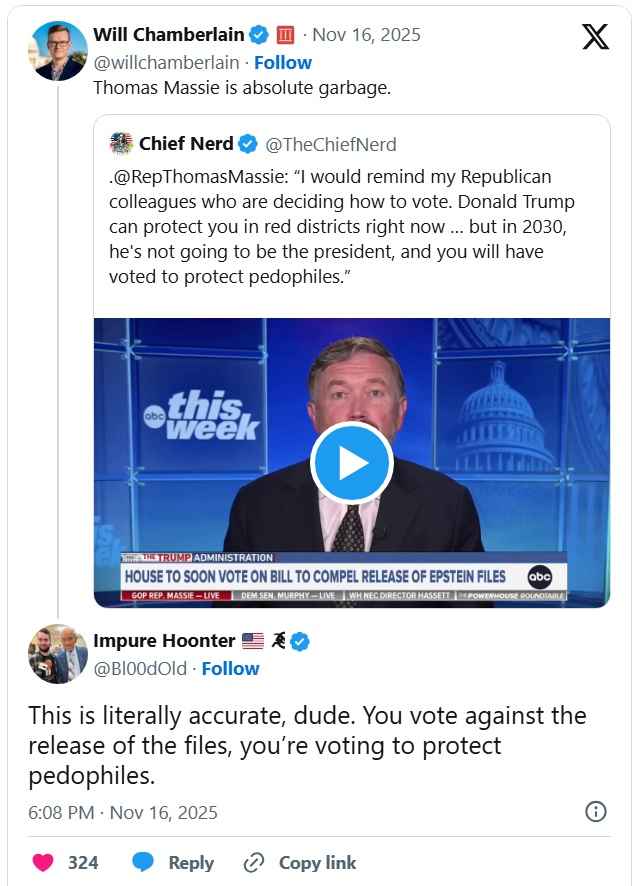This screenshot has height=886, width=637.
Task: Like the tweet with heart icon
Action: point(43,862)
